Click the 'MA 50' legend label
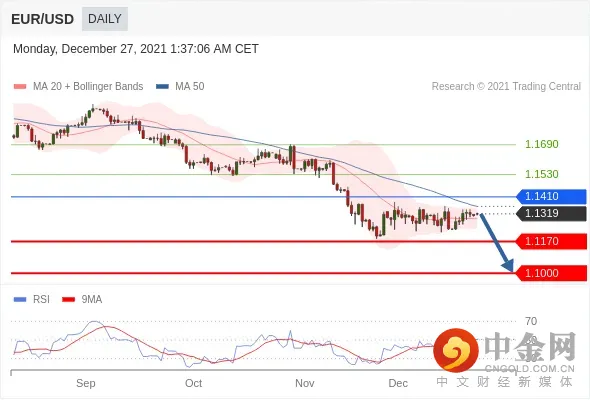Image resolution: width=590 pixels, height=400 pixels. click(x=190, y=87)
